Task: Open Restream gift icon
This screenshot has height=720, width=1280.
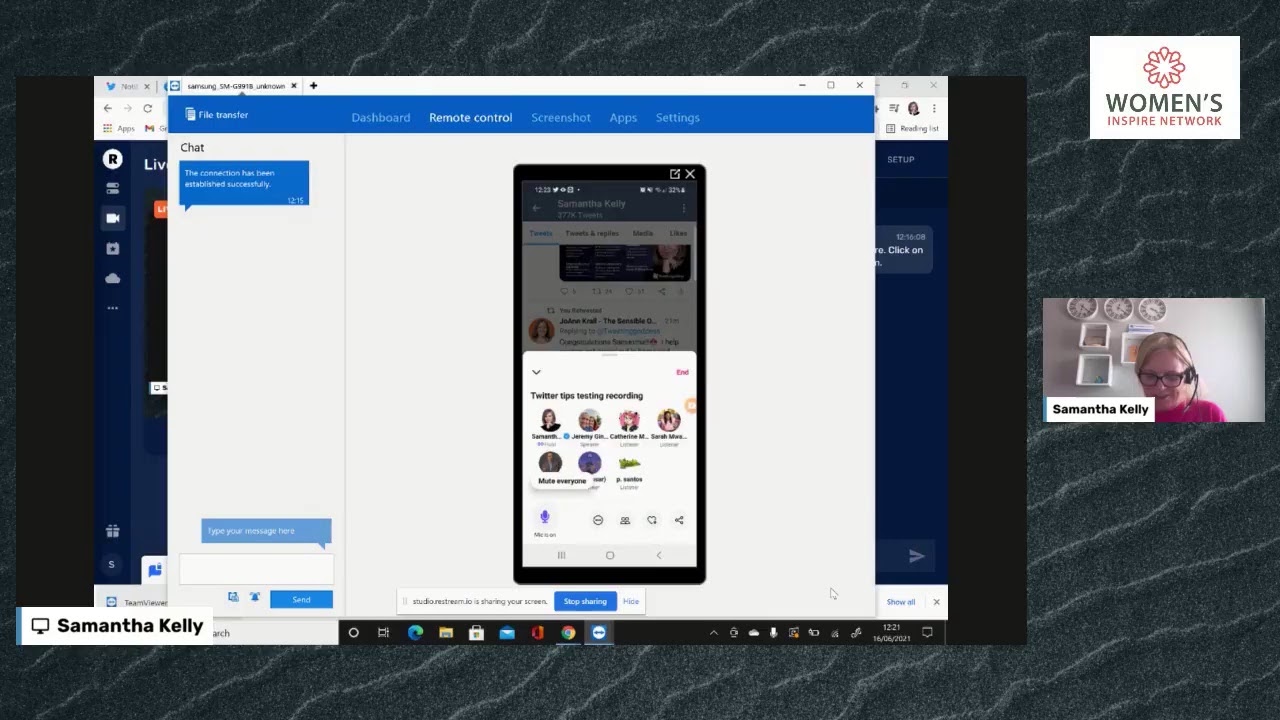Action: pos(112,531)
